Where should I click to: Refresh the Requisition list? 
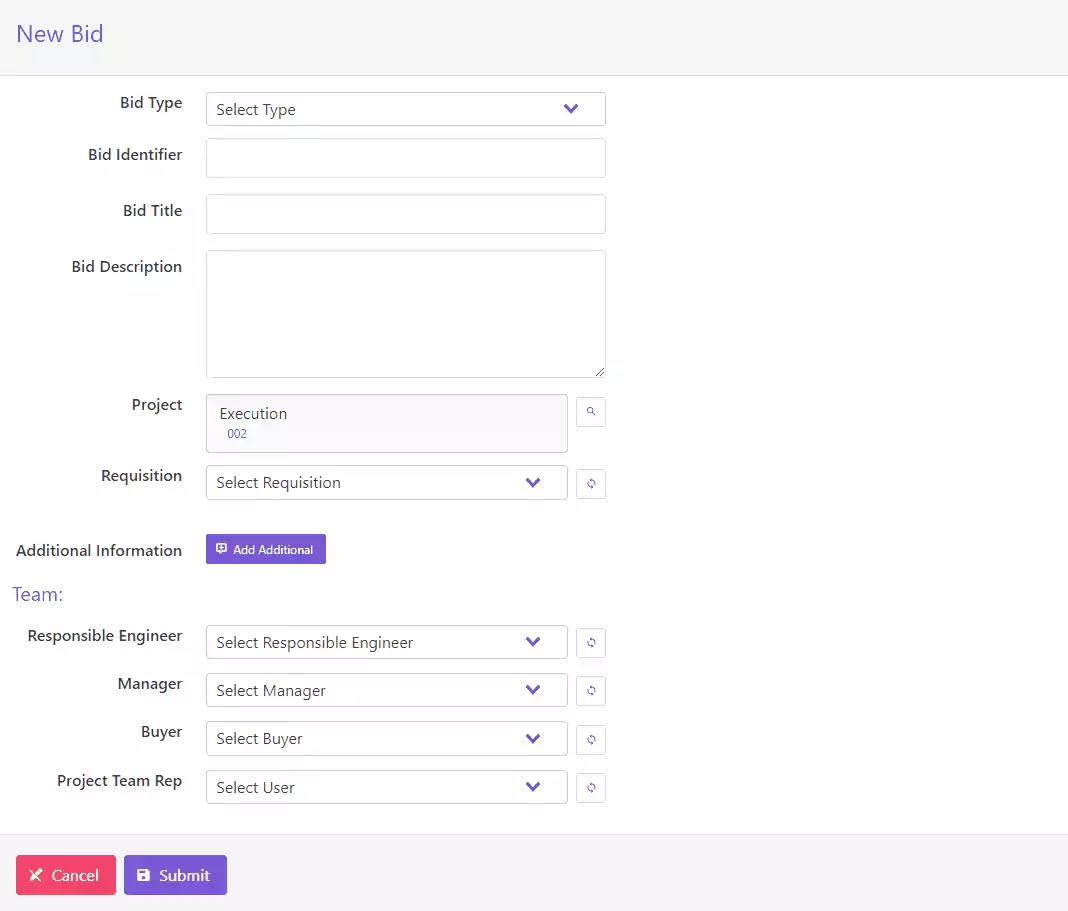(x=591, y=484)
